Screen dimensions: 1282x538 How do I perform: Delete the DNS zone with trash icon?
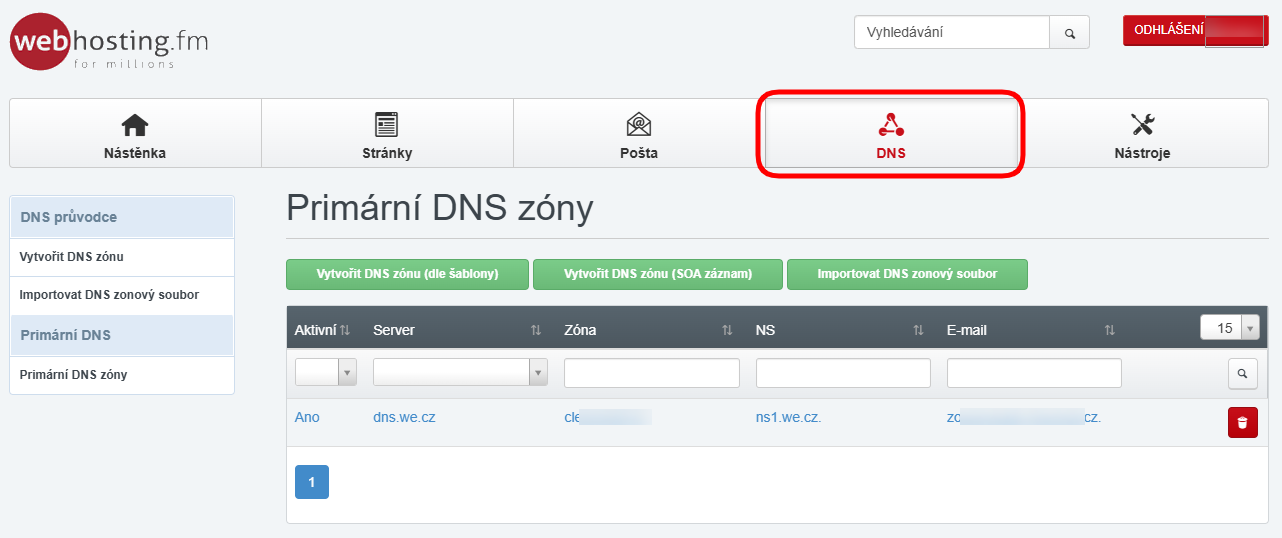(x=1242, y=423)
